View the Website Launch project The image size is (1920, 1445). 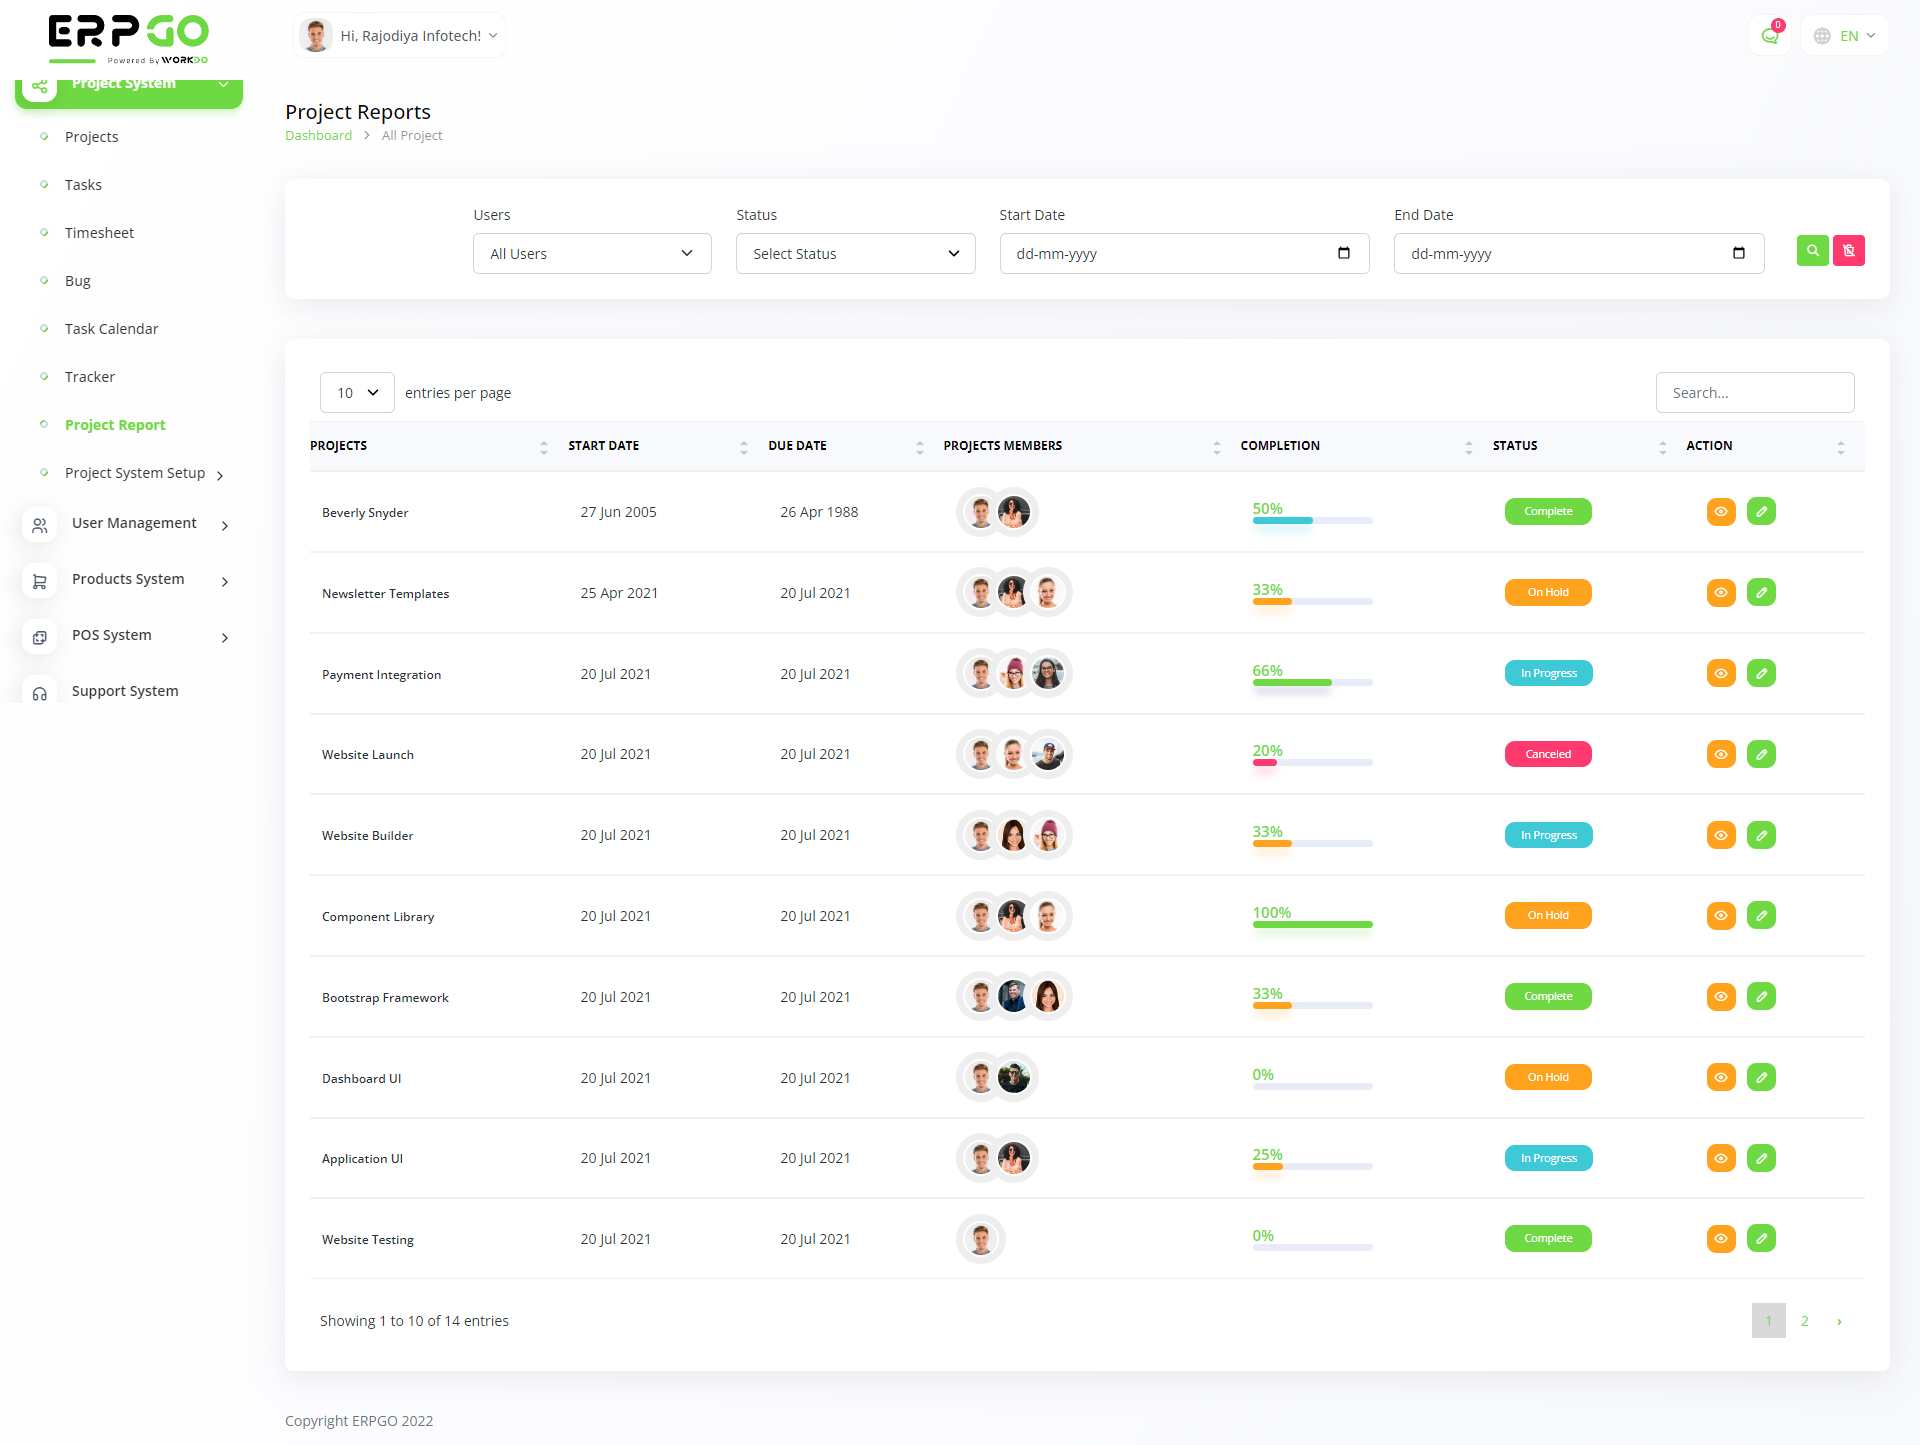[1721, 754]
